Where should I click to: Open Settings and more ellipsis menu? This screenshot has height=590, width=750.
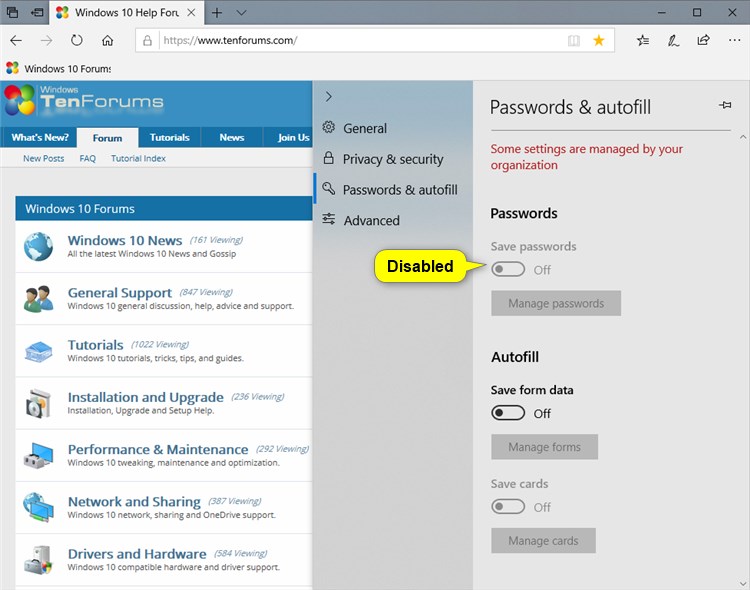pyautogui.click(x=734, y=40)
